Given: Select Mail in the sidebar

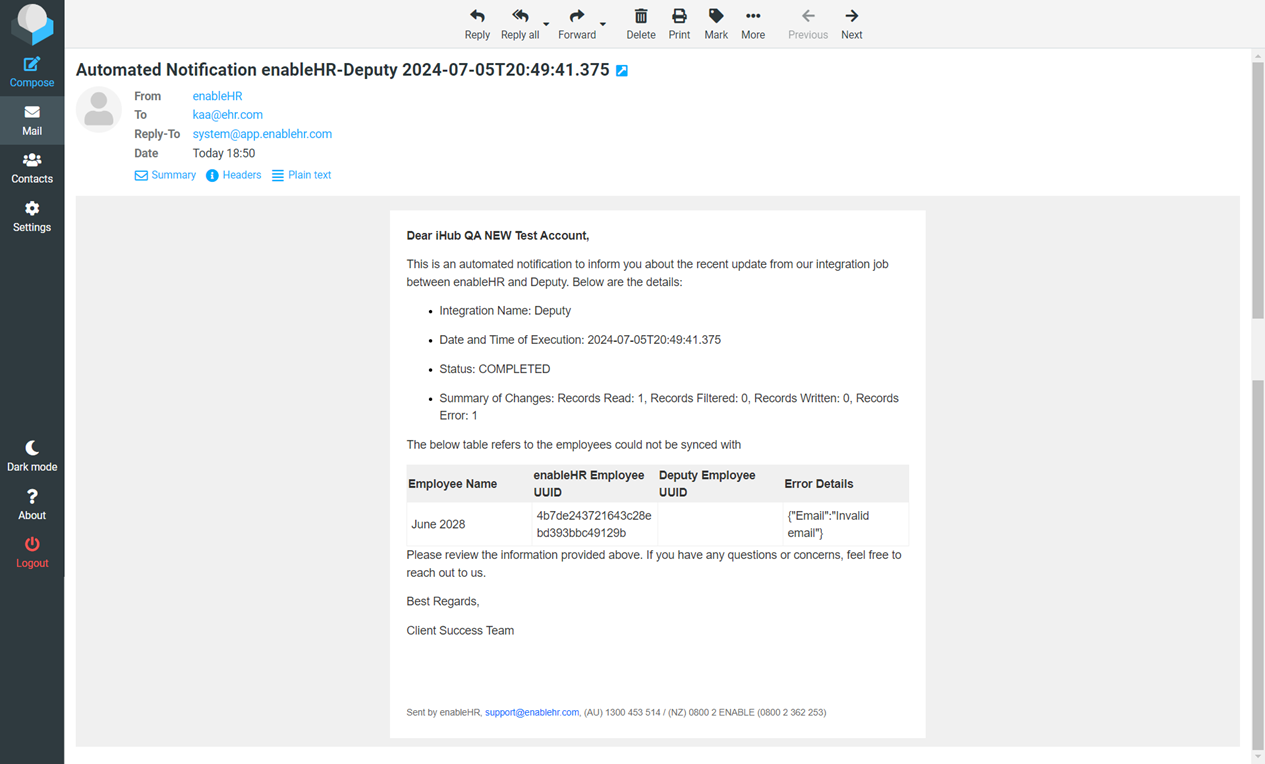Looking at the screenshot, I should click(32, 120).
